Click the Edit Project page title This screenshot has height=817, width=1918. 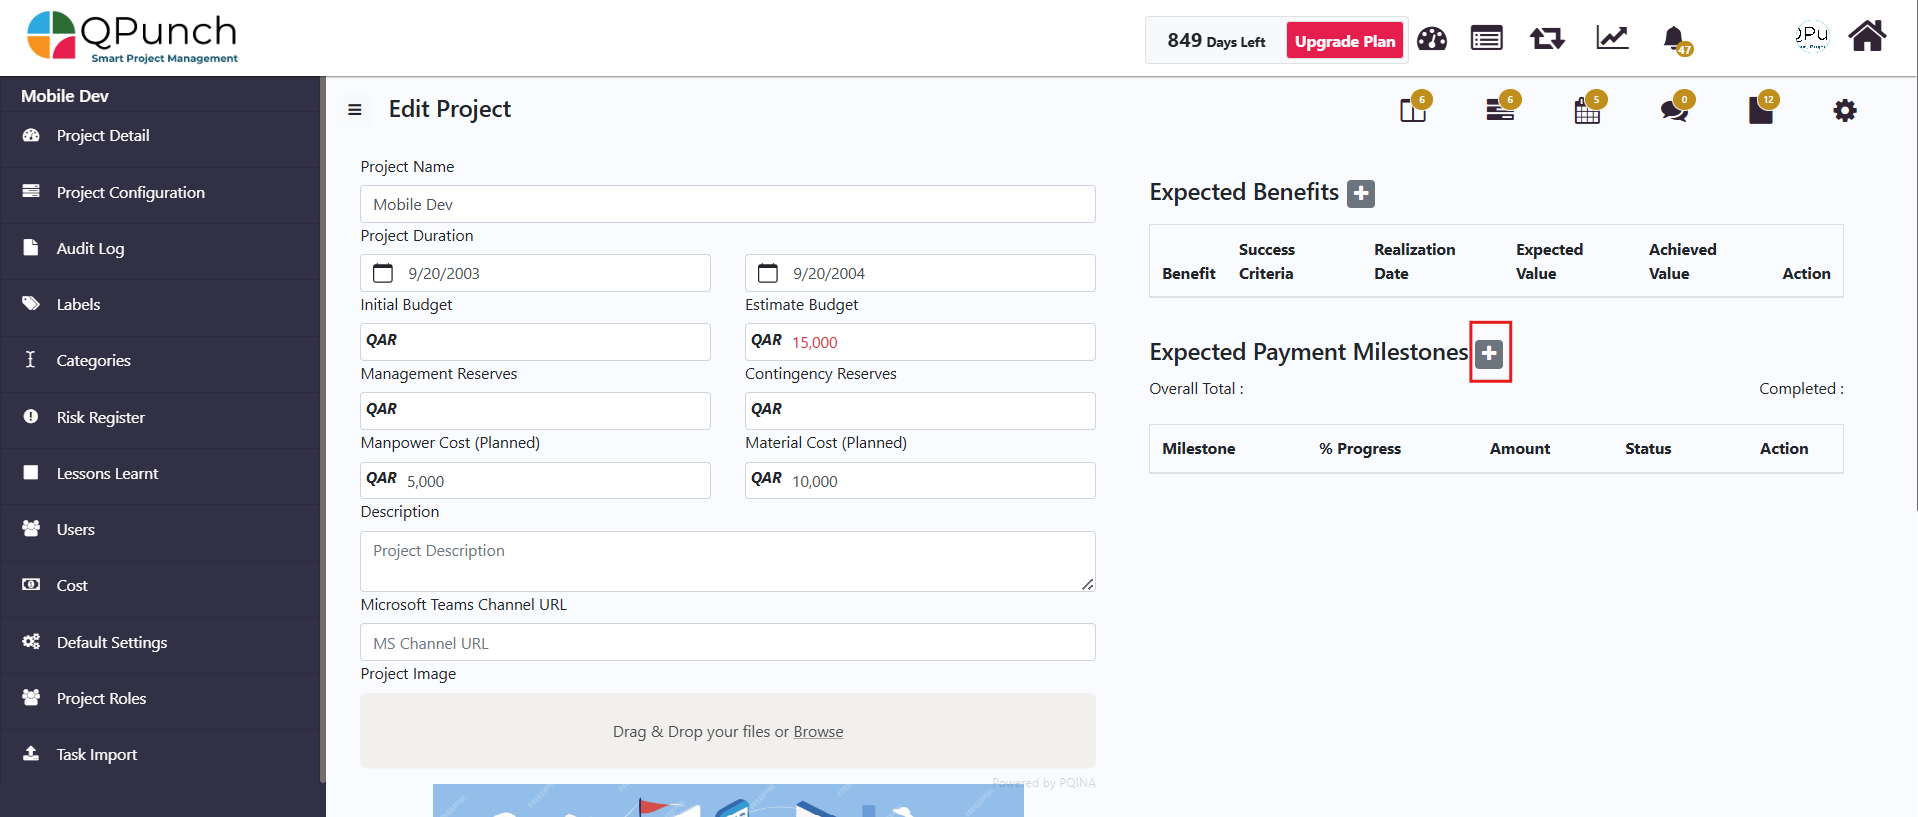[450, 109]
